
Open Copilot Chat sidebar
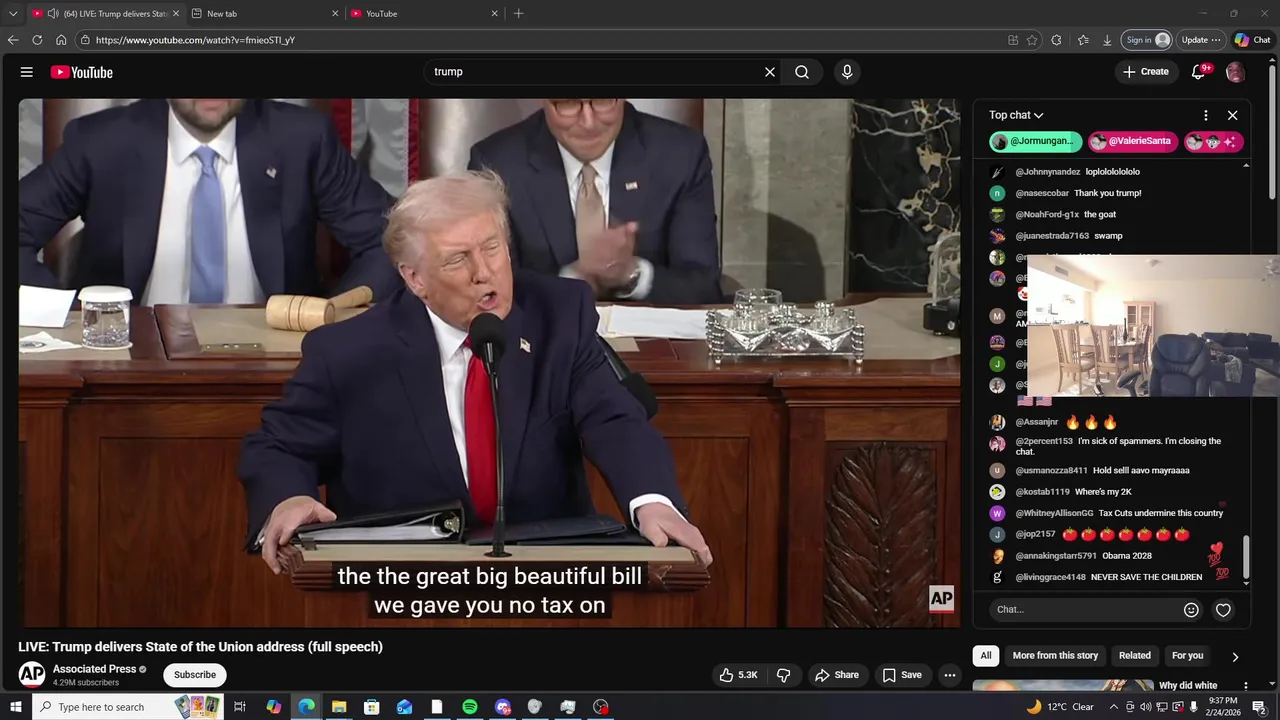[x=1252, y=40]
